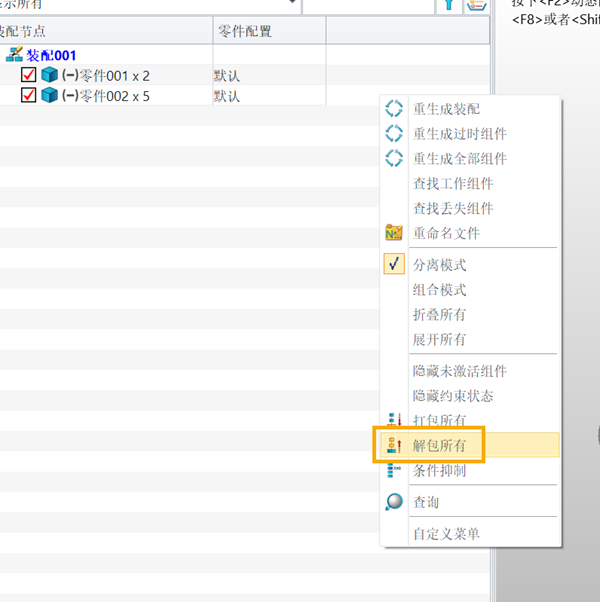Click the search input field beside the filter dropdown

tap(369, 5)
